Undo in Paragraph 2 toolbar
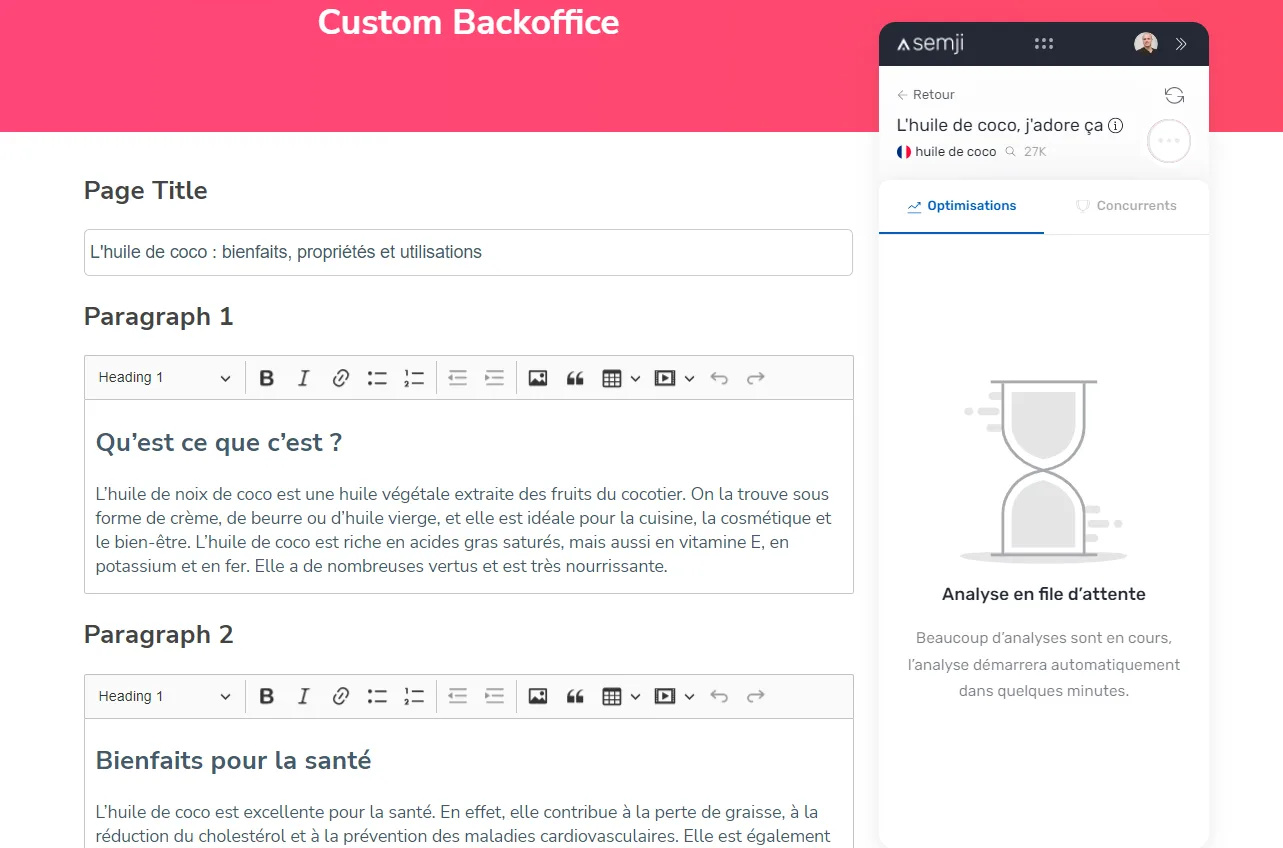The image size is (1283, 848). (719, 696)
